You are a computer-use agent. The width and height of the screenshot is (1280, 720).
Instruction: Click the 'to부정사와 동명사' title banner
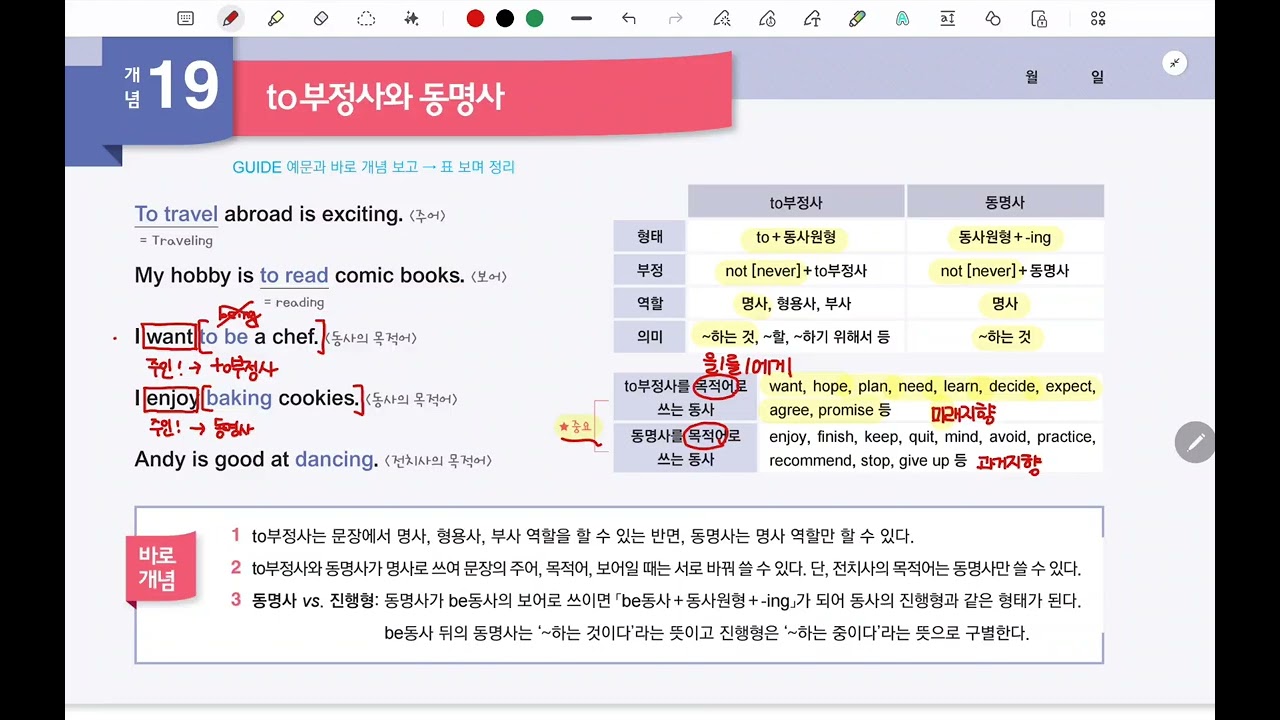(481, 96)
